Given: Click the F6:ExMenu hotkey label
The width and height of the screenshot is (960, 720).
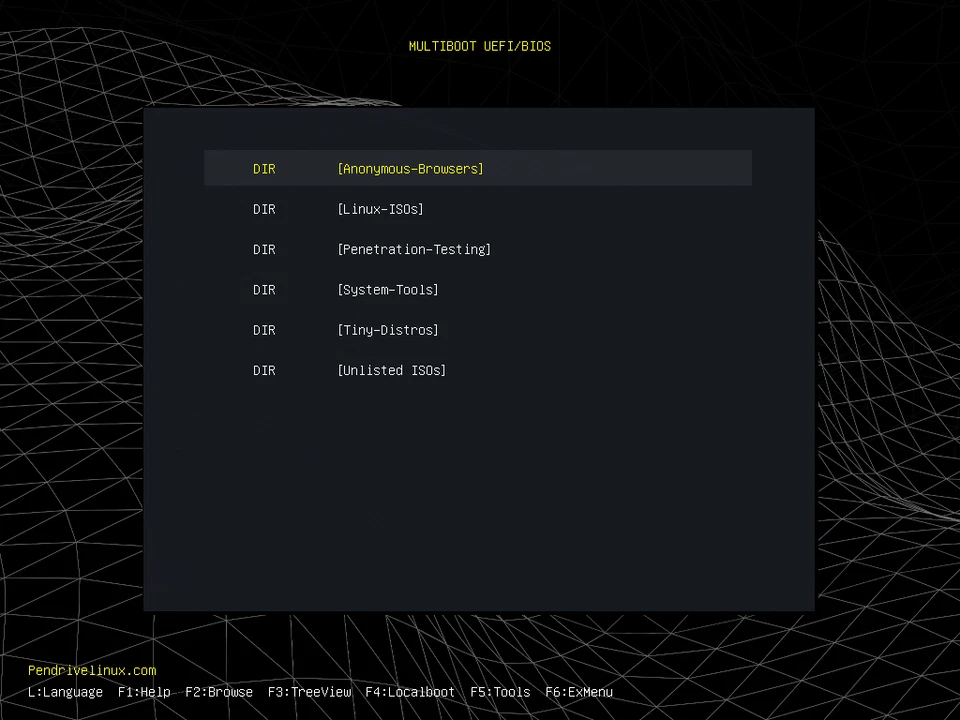Looking at the screenshot, I should pos(579,692).
